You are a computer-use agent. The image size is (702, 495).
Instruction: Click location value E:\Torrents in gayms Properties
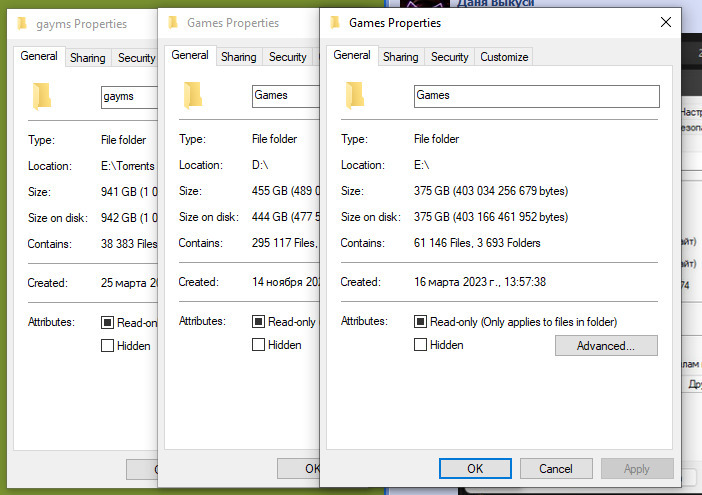128,166
